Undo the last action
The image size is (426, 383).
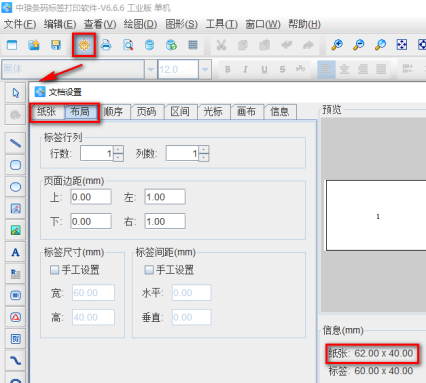coord(286,45)
